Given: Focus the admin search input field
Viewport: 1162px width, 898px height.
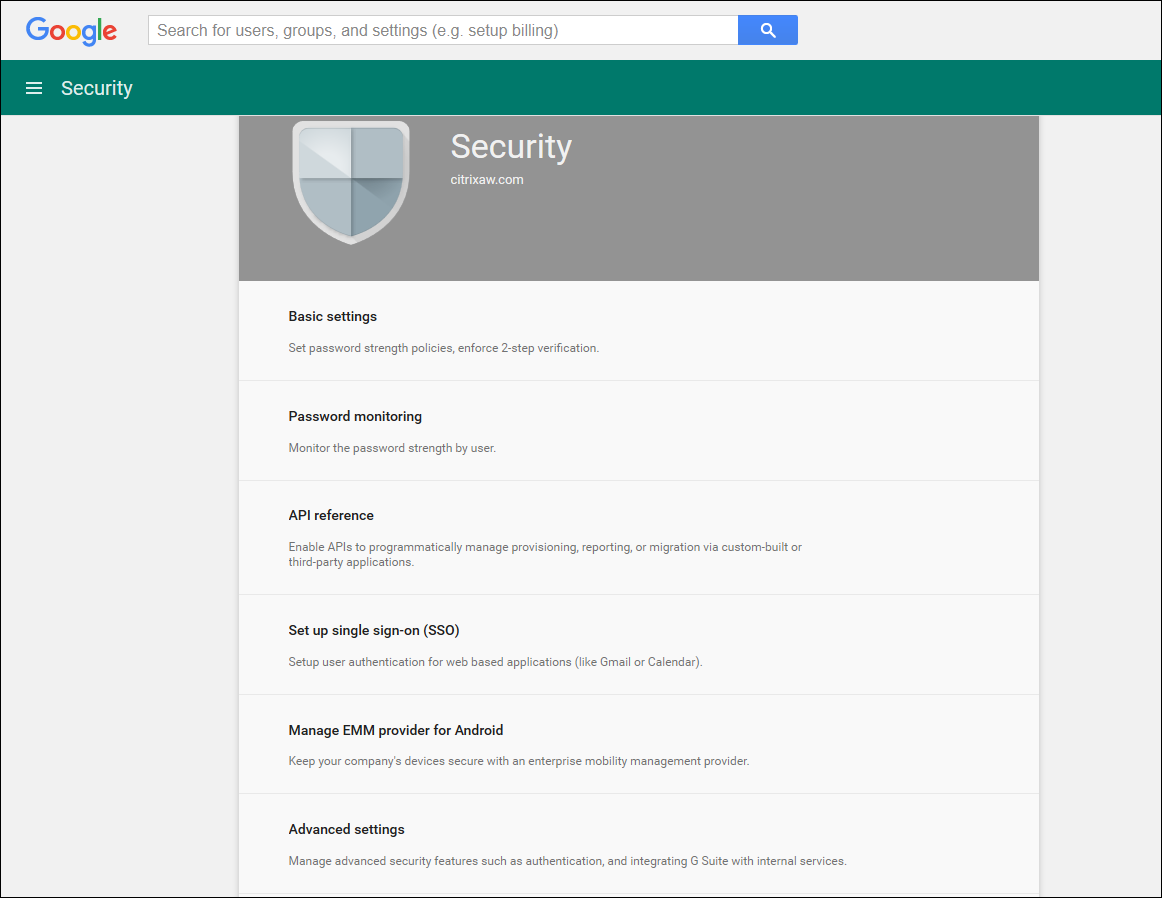Looking at the screenshot, I should (443, 30).
